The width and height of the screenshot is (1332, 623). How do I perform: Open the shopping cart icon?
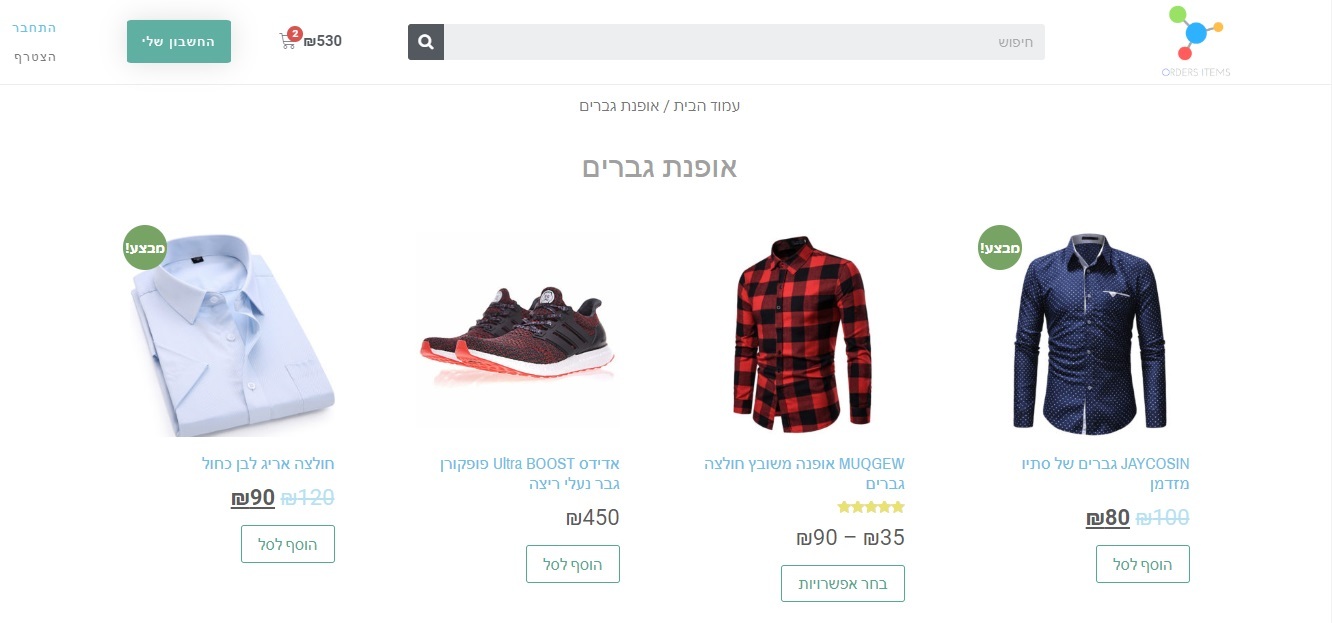pos(290,40)
